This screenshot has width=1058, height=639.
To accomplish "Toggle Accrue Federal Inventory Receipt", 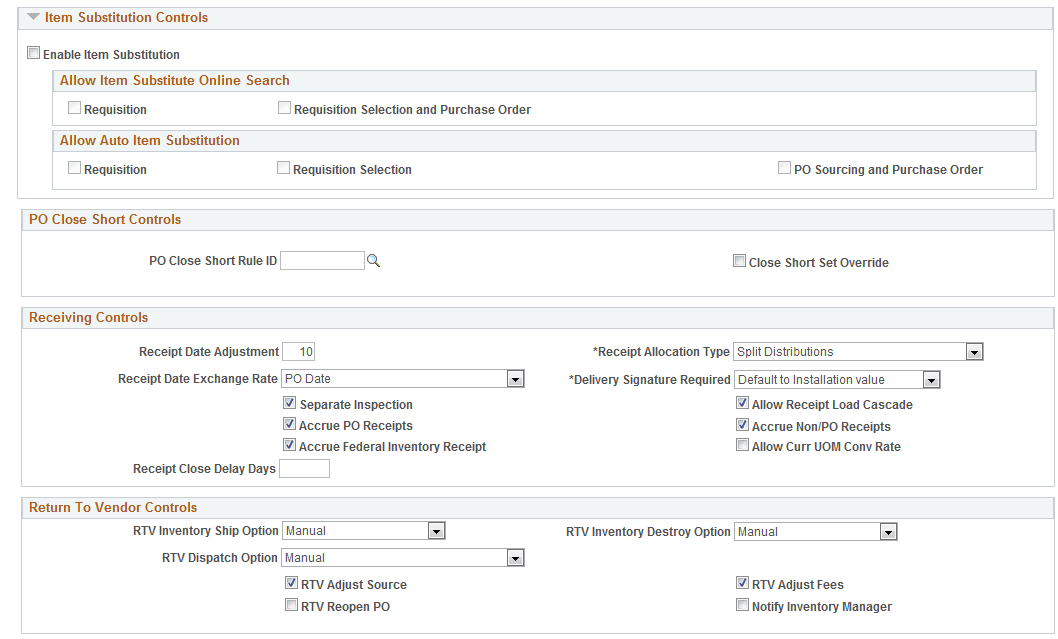I will click(x=289, y=445).
